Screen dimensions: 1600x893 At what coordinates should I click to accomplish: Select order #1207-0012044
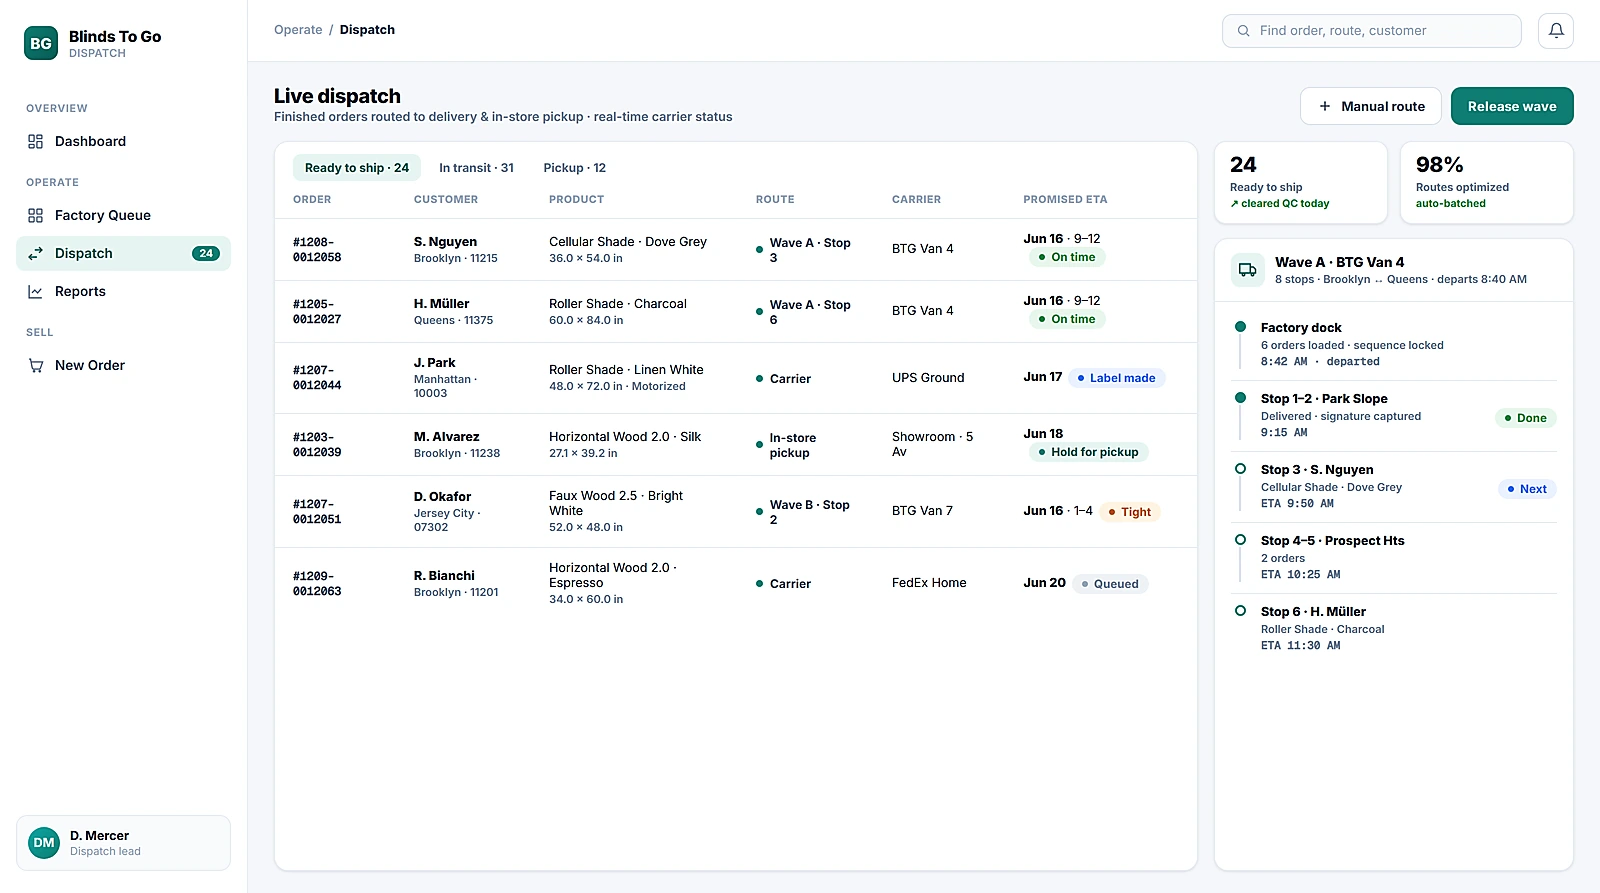pyautogui.click(x=736, y=378)
